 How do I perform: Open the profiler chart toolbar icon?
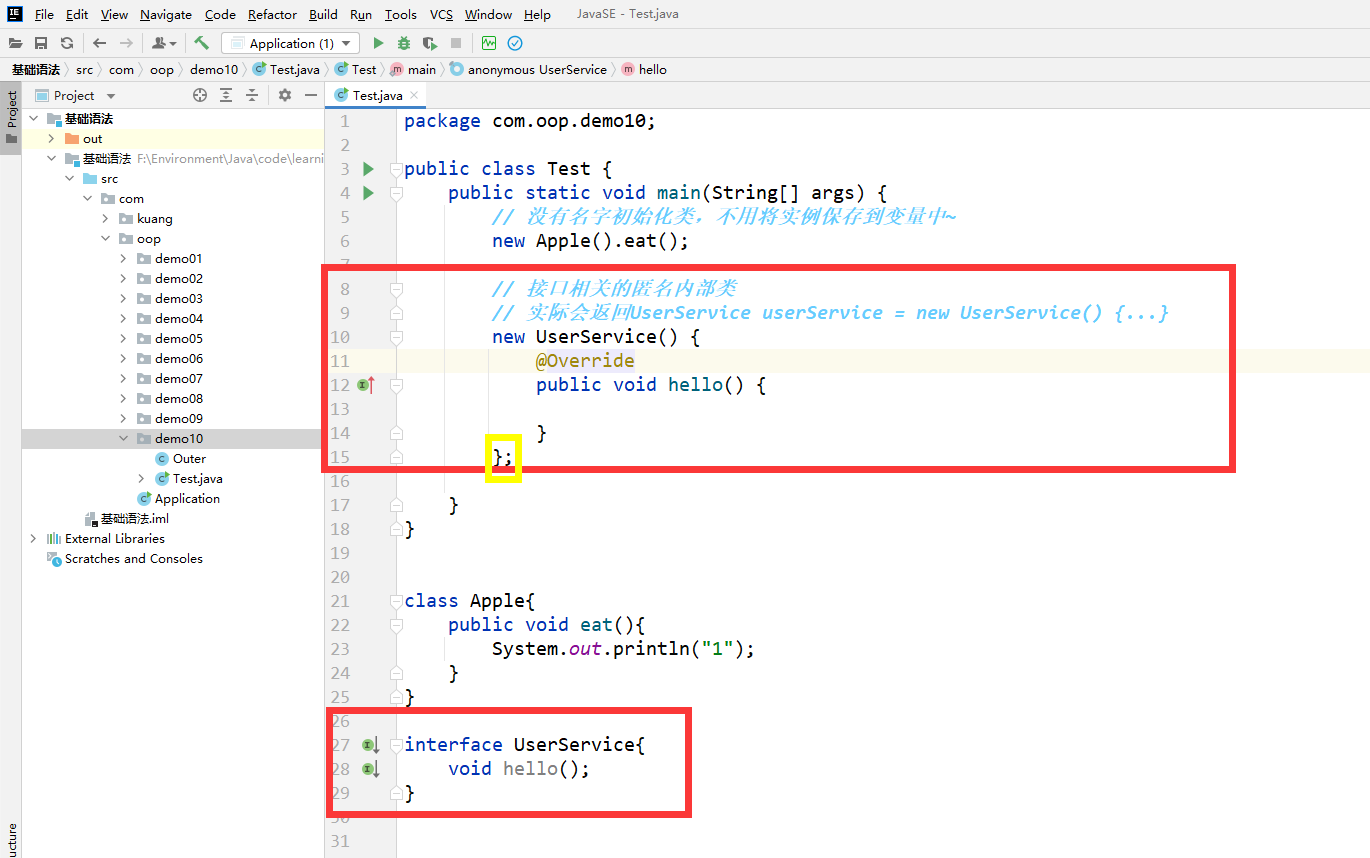[489, 43]
